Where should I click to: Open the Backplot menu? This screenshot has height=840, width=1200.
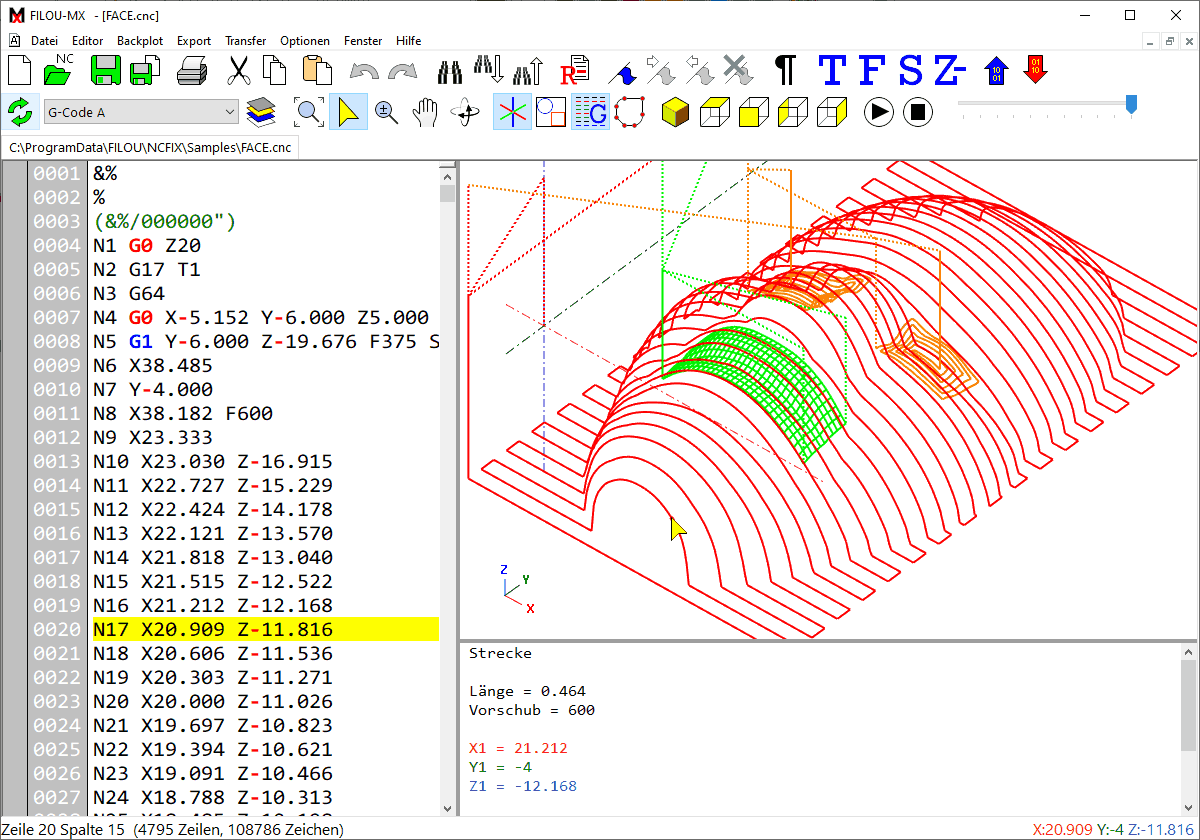click(140, 41)
